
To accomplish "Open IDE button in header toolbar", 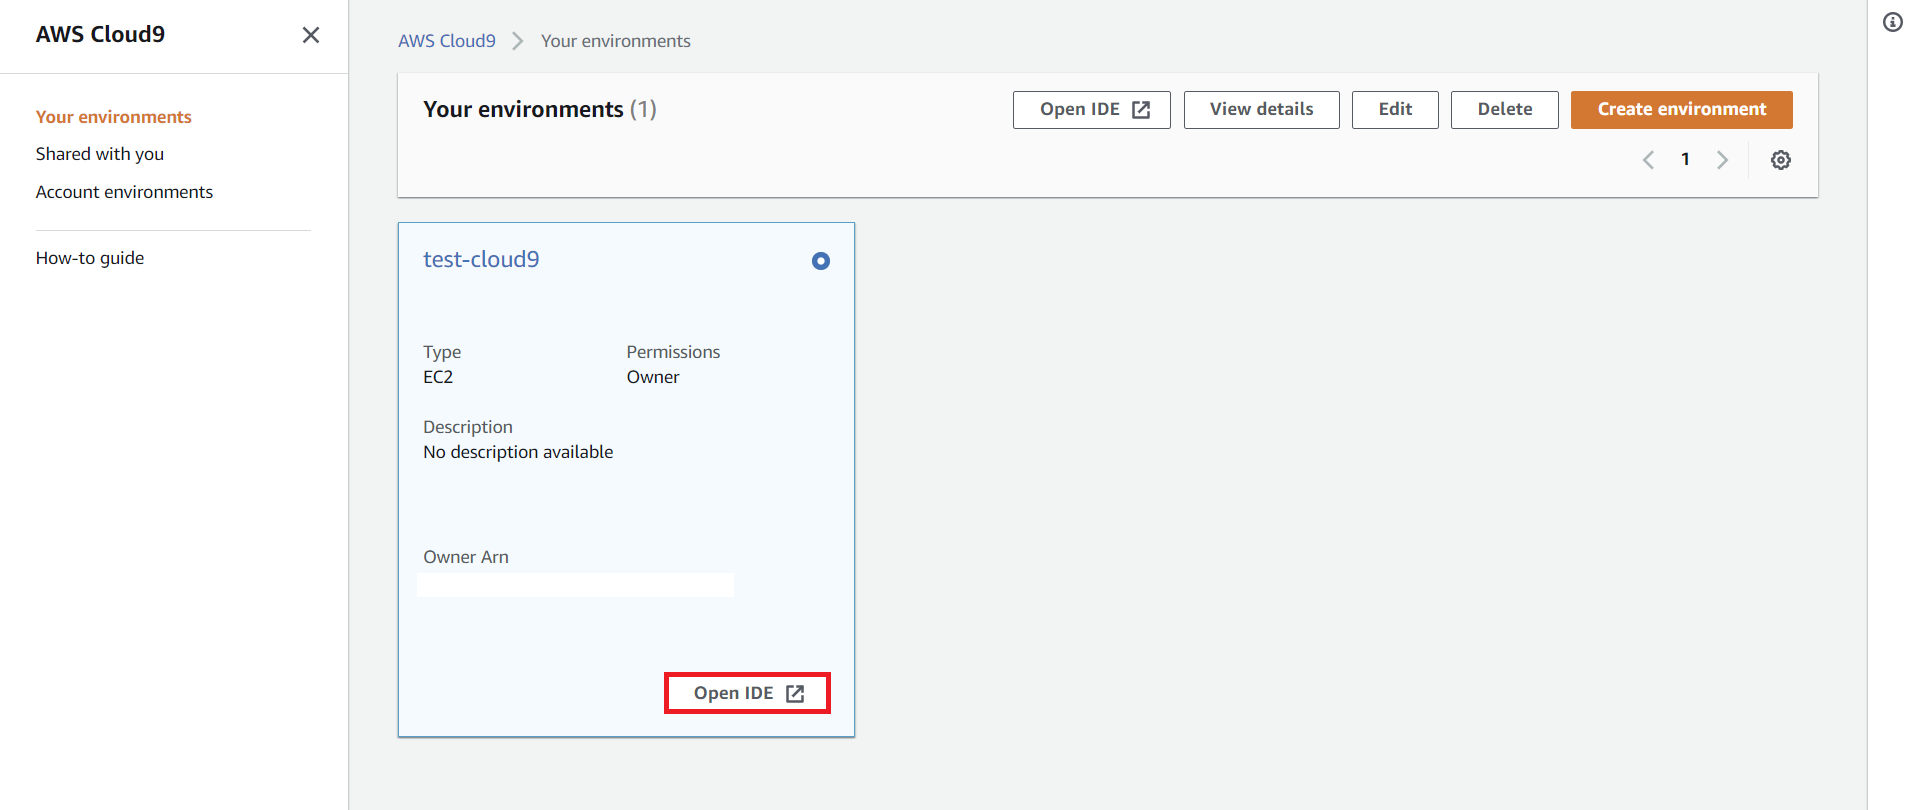I will (x=1092, y=110).
